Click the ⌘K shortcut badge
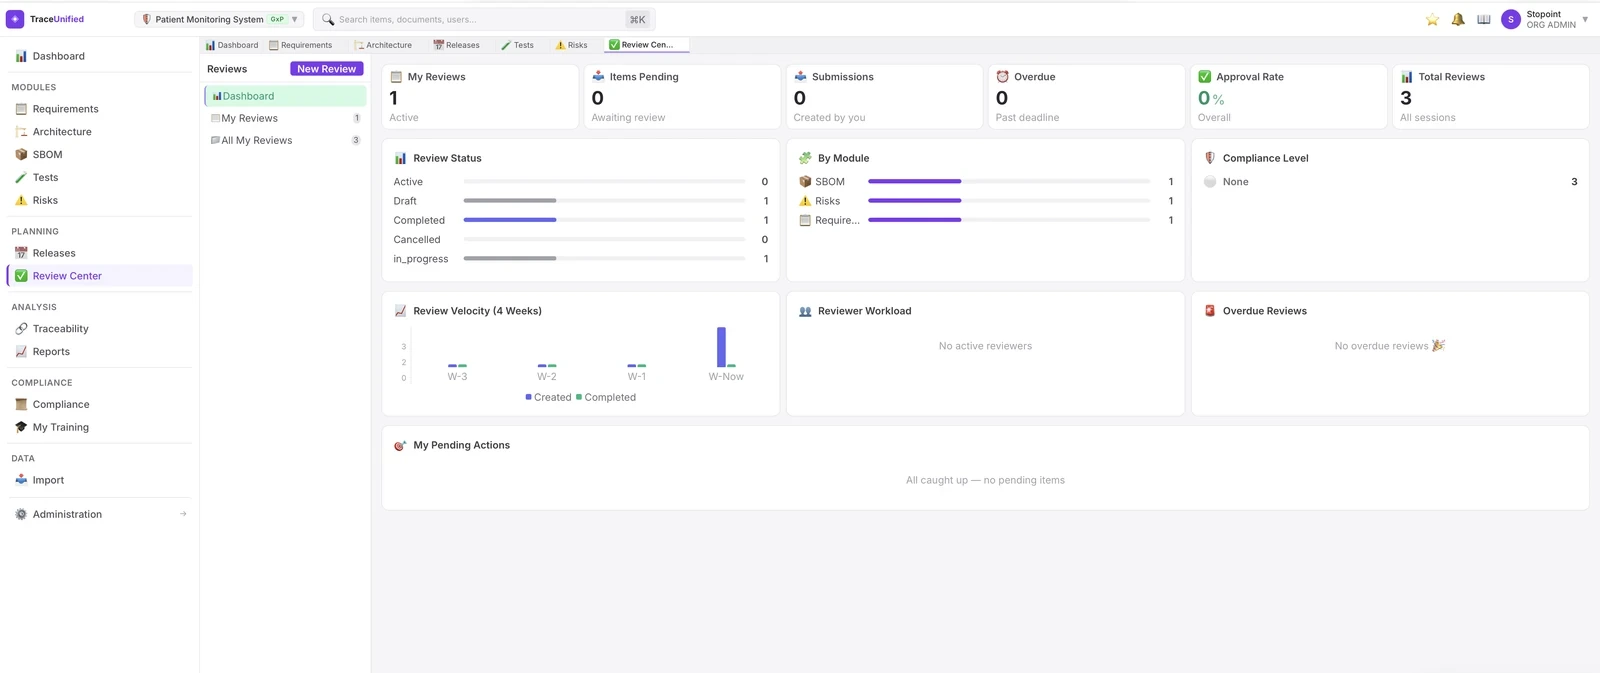 [x=638, y=19]
